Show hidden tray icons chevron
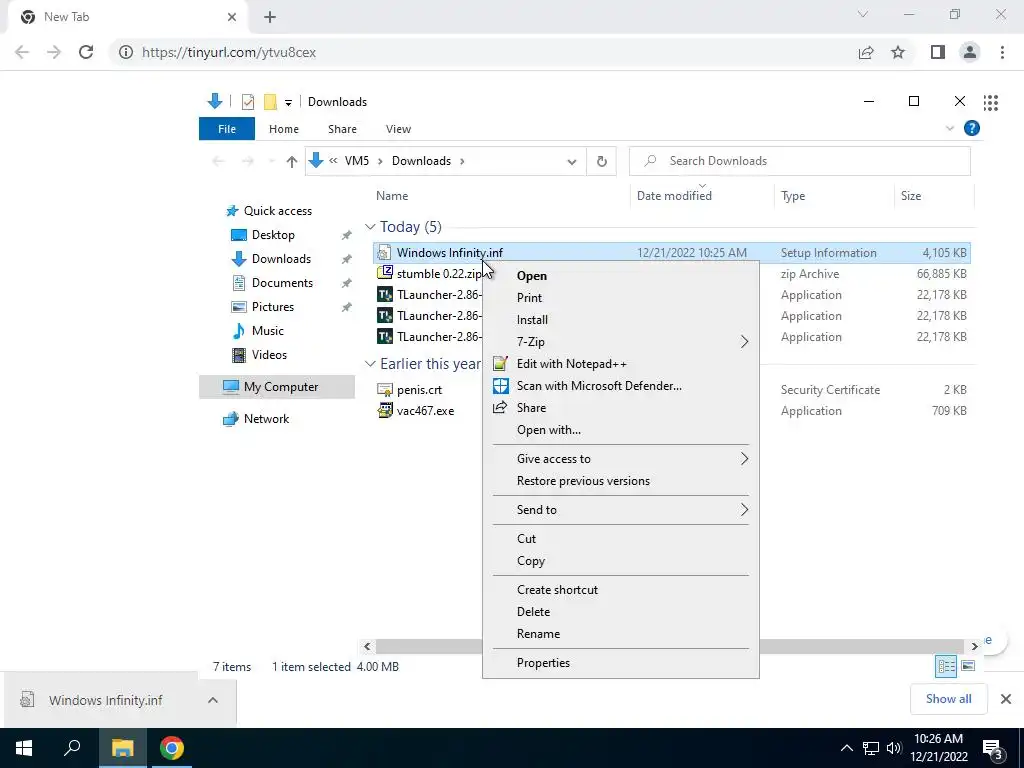 pyautogui.click(x=846, y=748)
